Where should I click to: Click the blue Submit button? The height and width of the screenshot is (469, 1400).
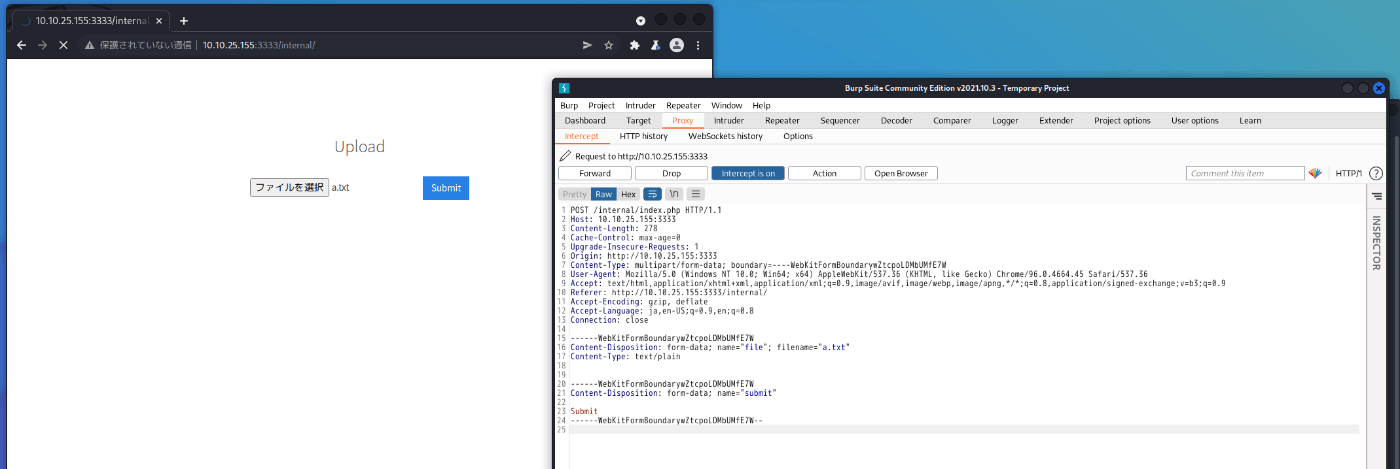pyautogui.click(x=446, y=188)
